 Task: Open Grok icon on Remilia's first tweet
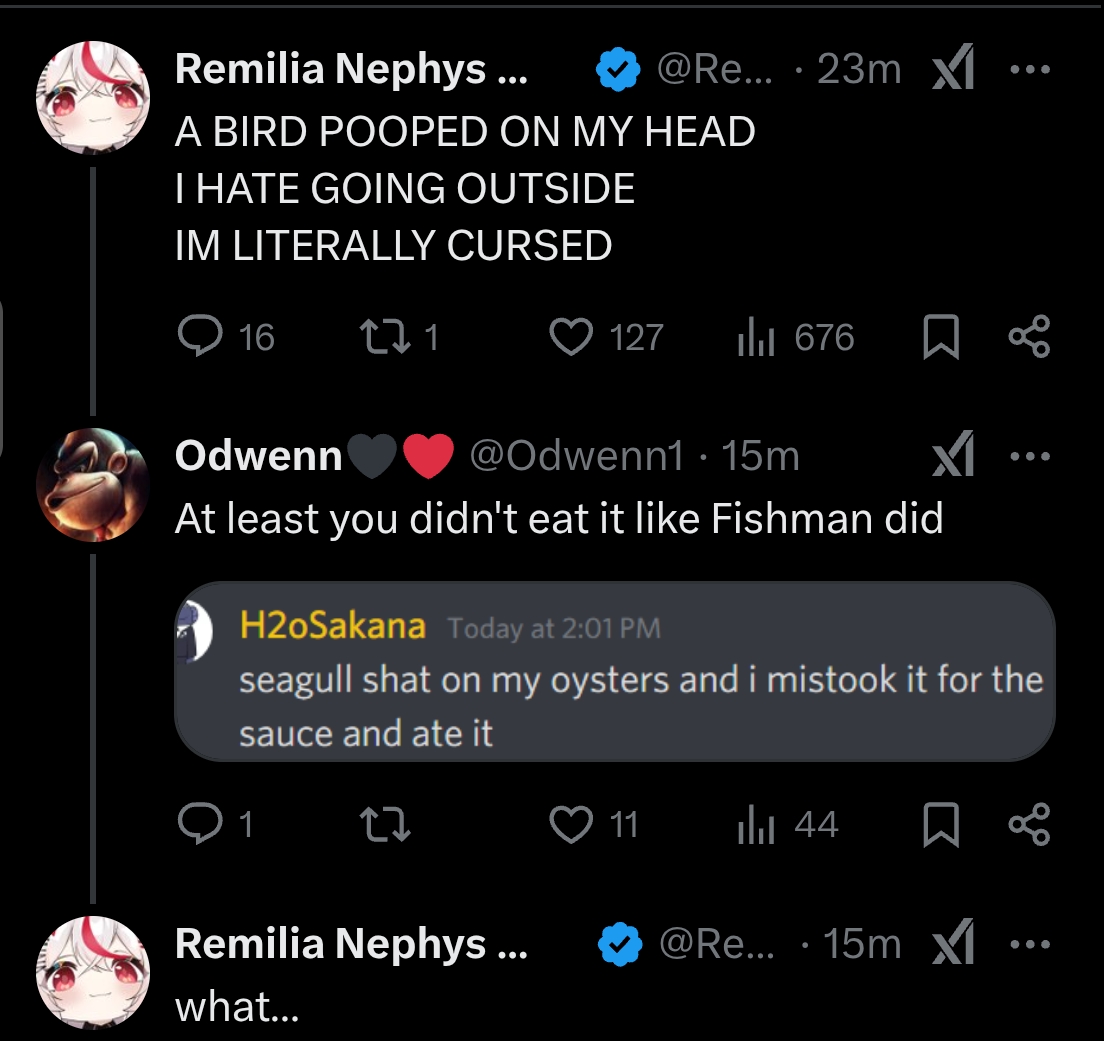tap(953, 70)
